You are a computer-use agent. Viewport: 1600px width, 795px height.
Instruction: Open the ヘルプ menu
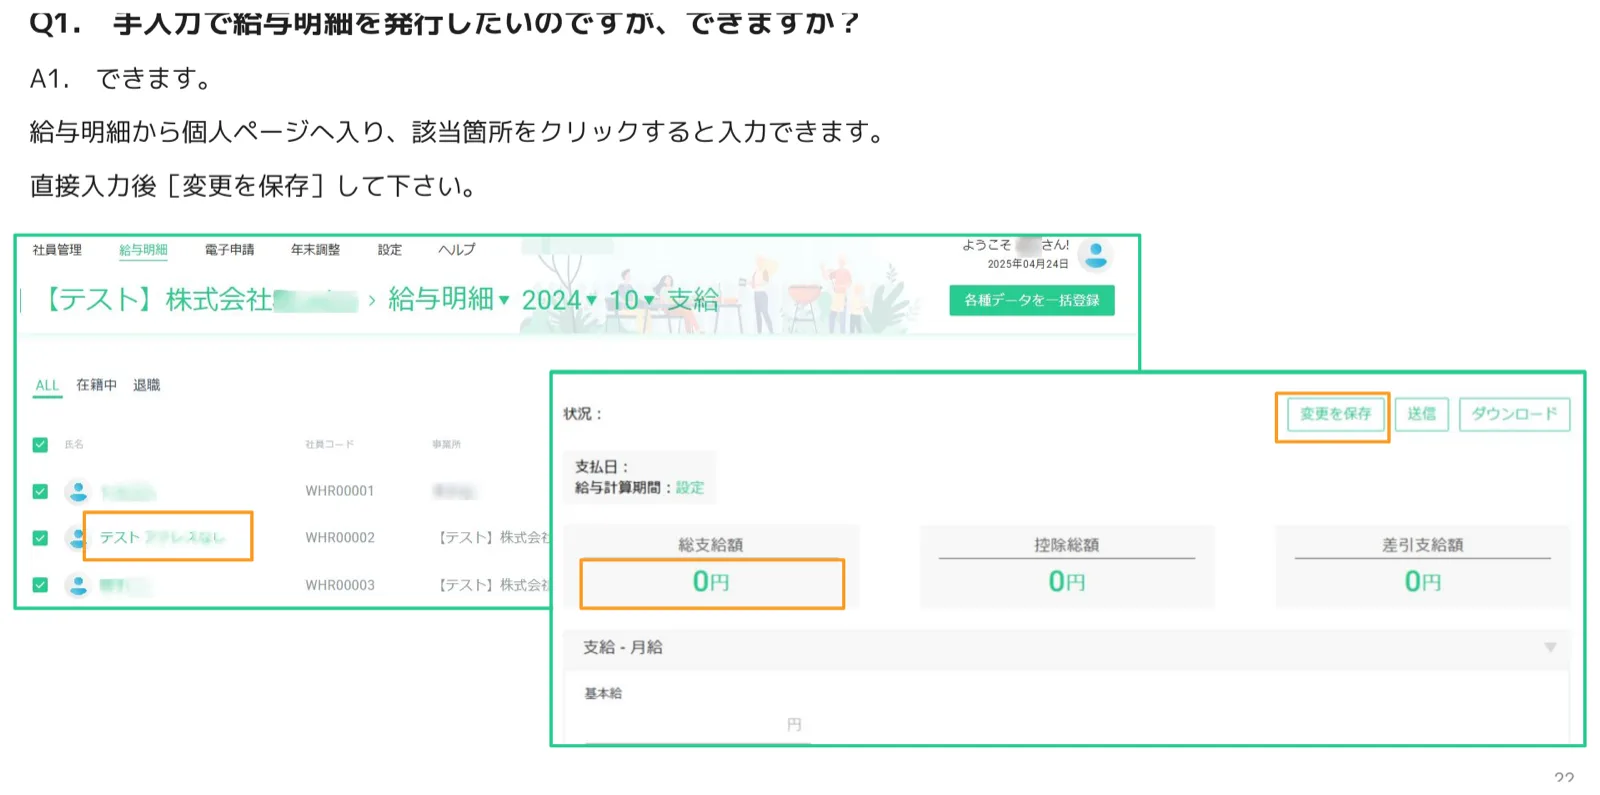click(x=457, y=250)
